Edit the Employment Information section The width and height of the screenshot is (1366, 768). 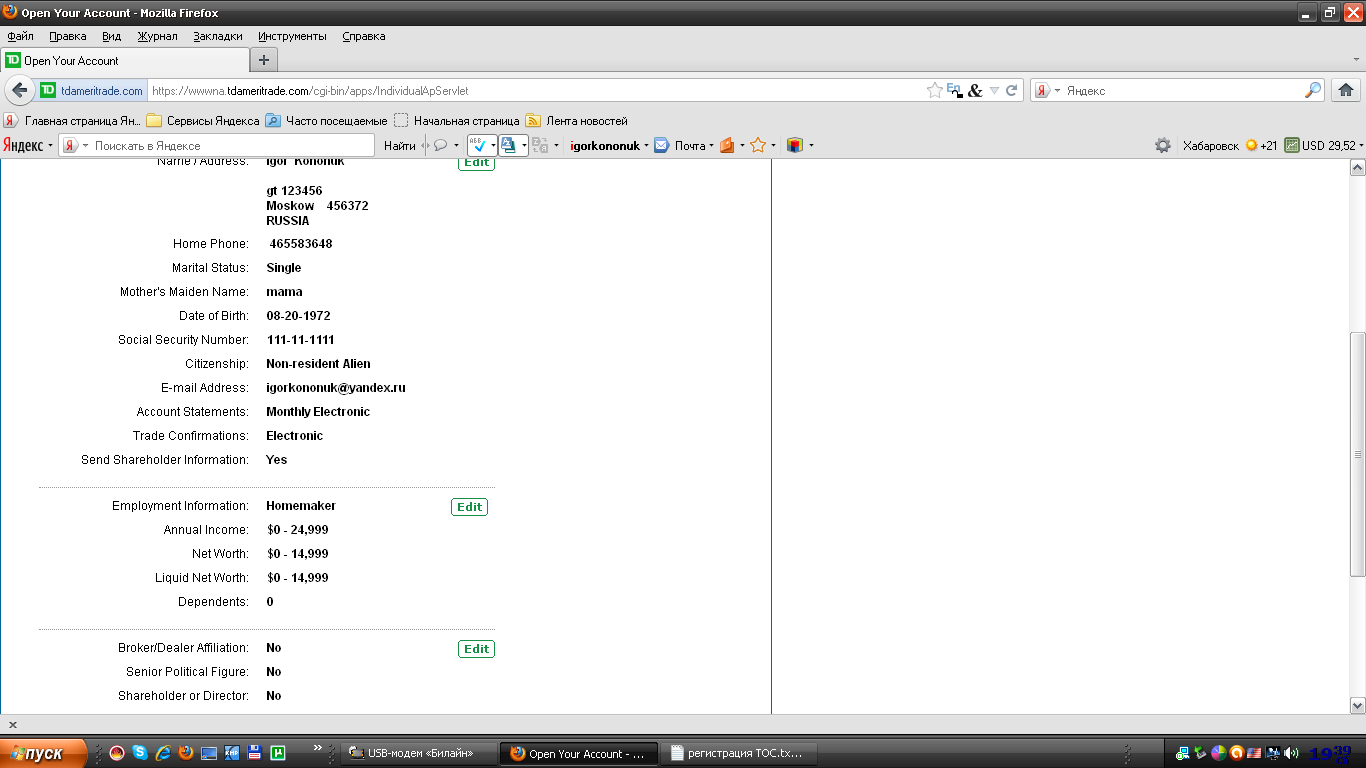coord(470,507)
